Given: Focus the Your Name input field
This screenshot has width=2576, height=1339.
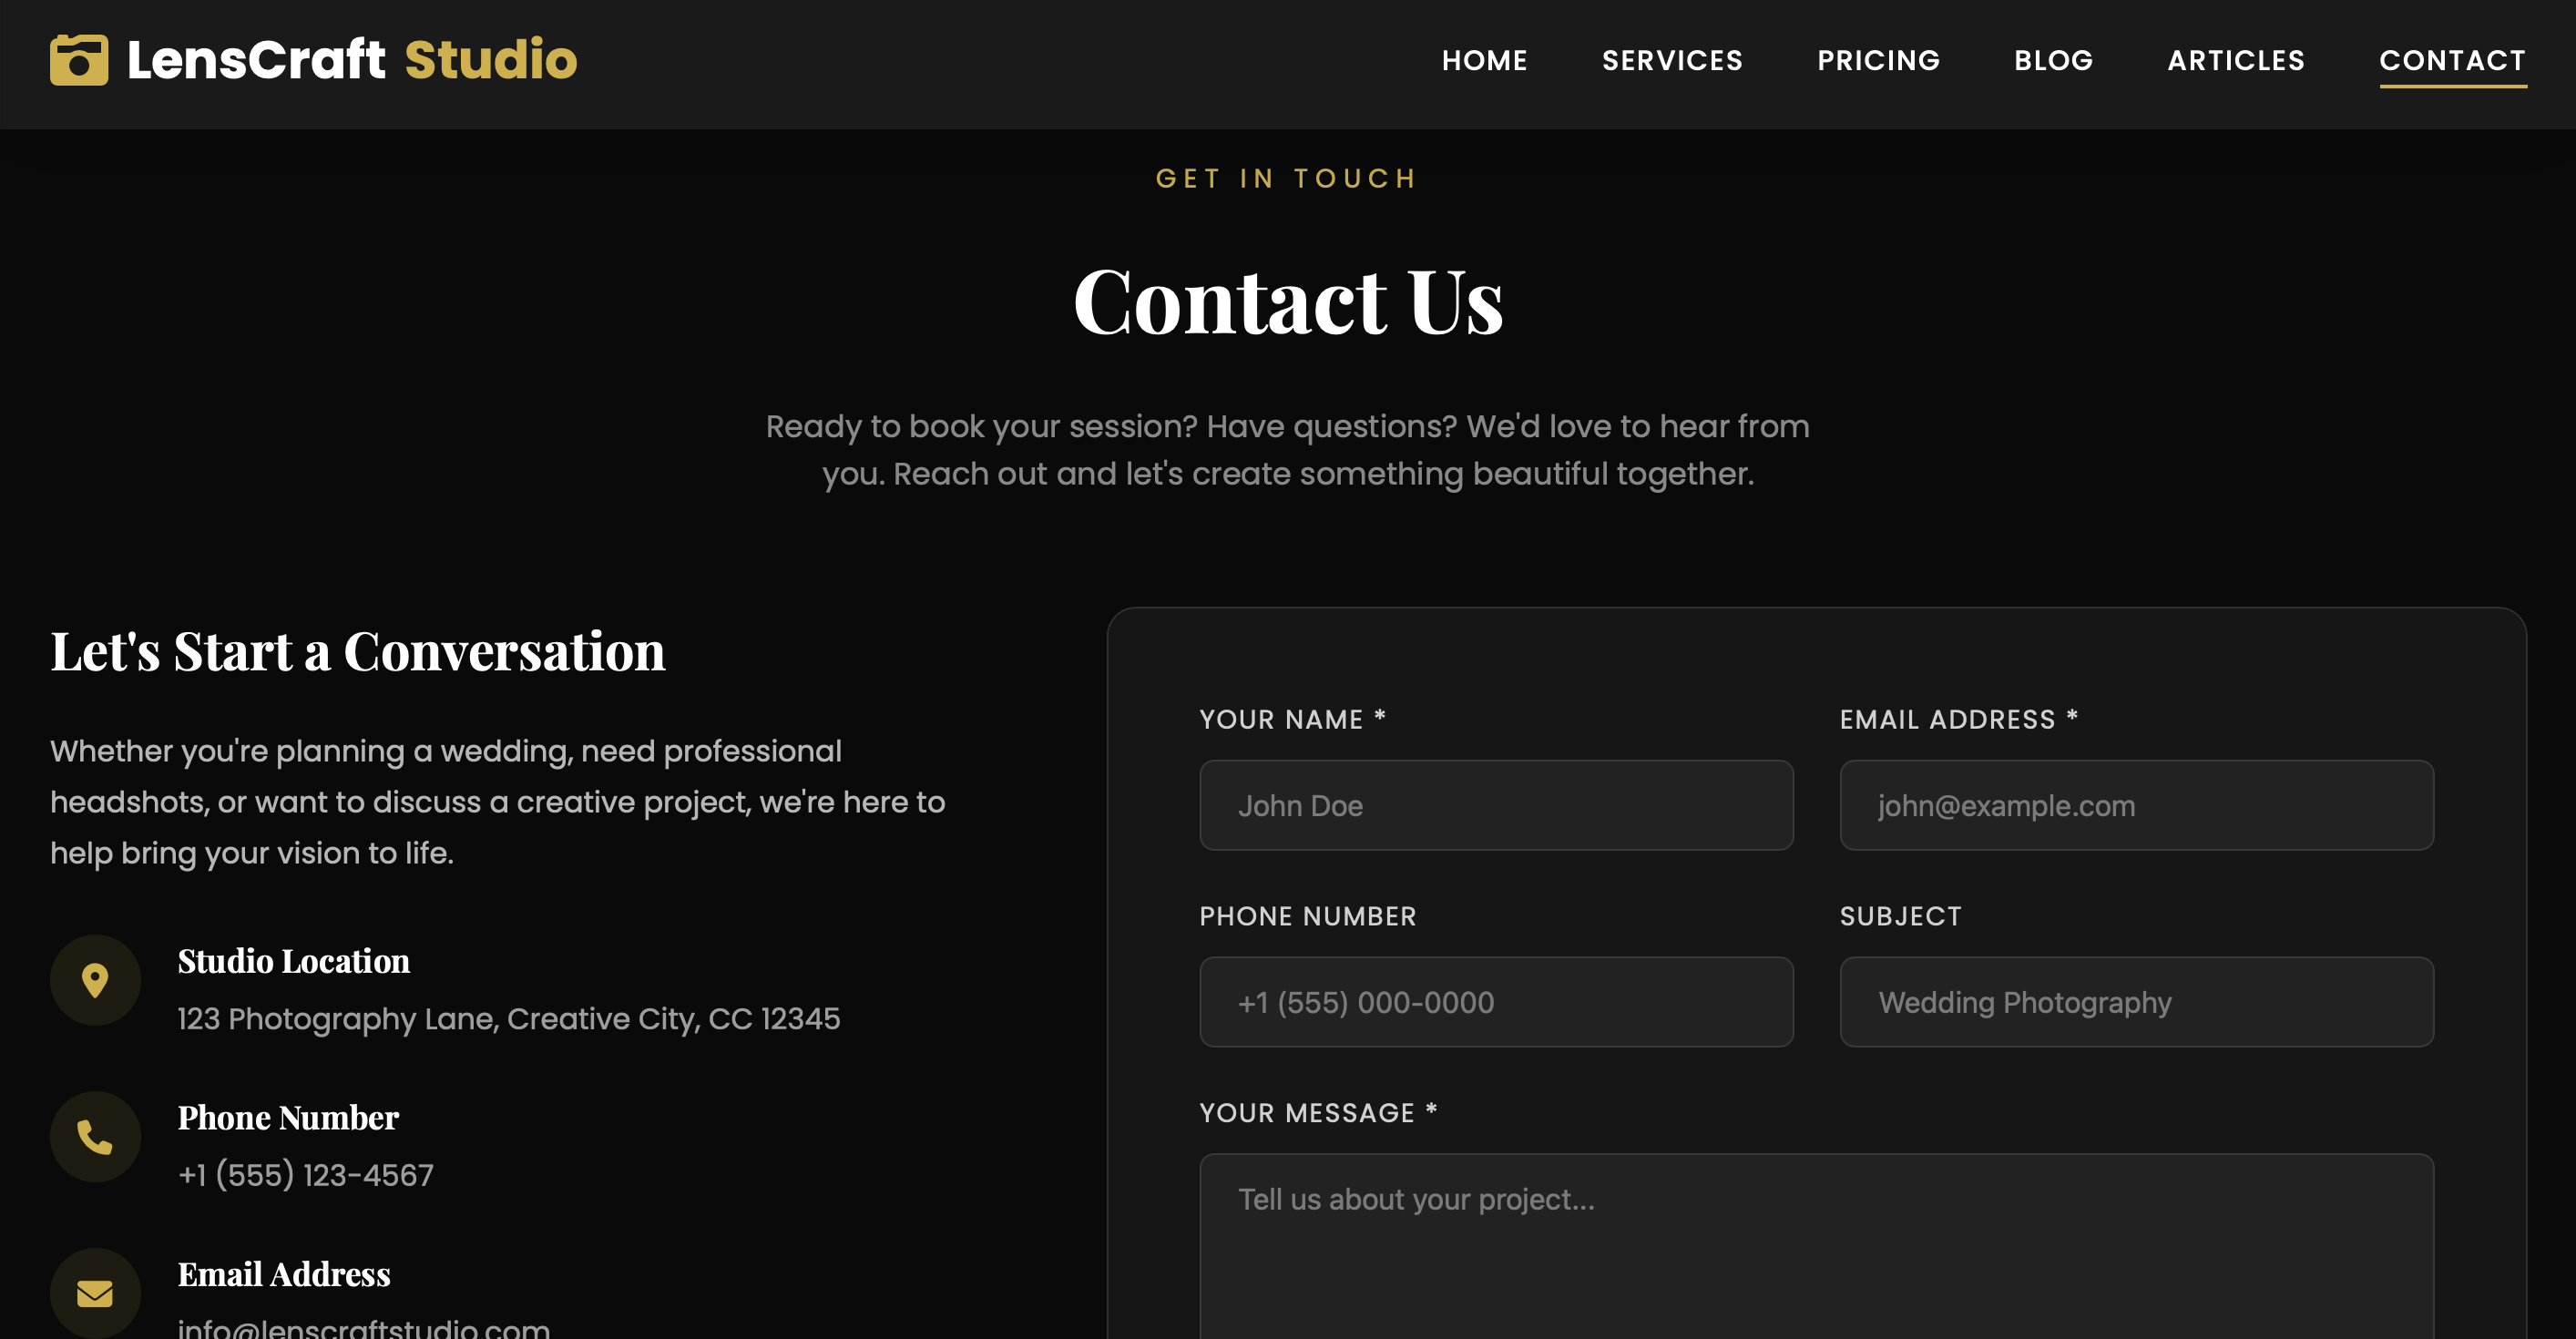Looking at the screenshot, I should 1496,805.
